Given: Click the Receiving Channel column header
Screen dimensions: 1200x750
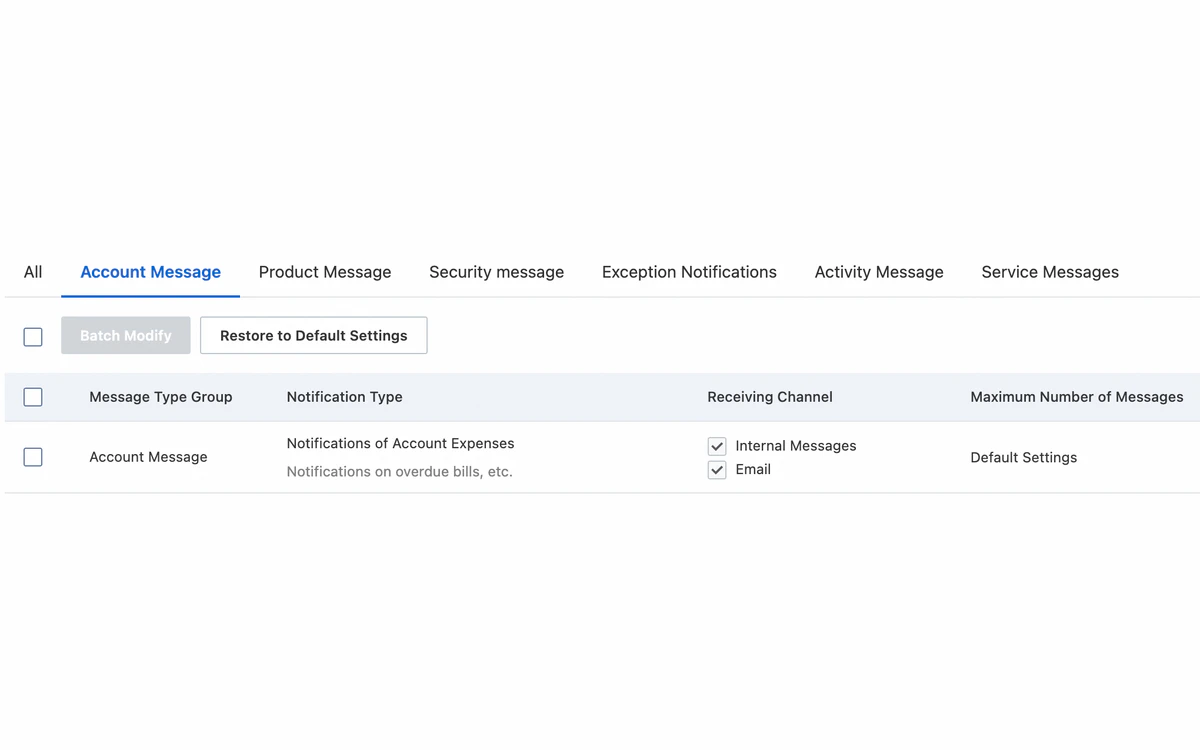Looking at the screenshot, I should click(770, 397).
